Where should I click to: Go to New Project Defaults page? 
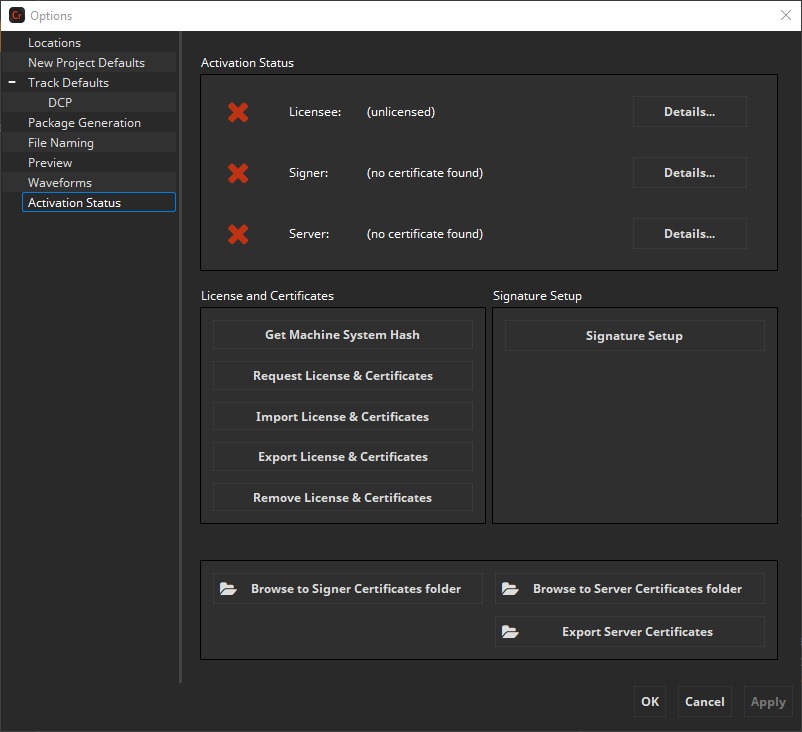(x=86, y=63)
